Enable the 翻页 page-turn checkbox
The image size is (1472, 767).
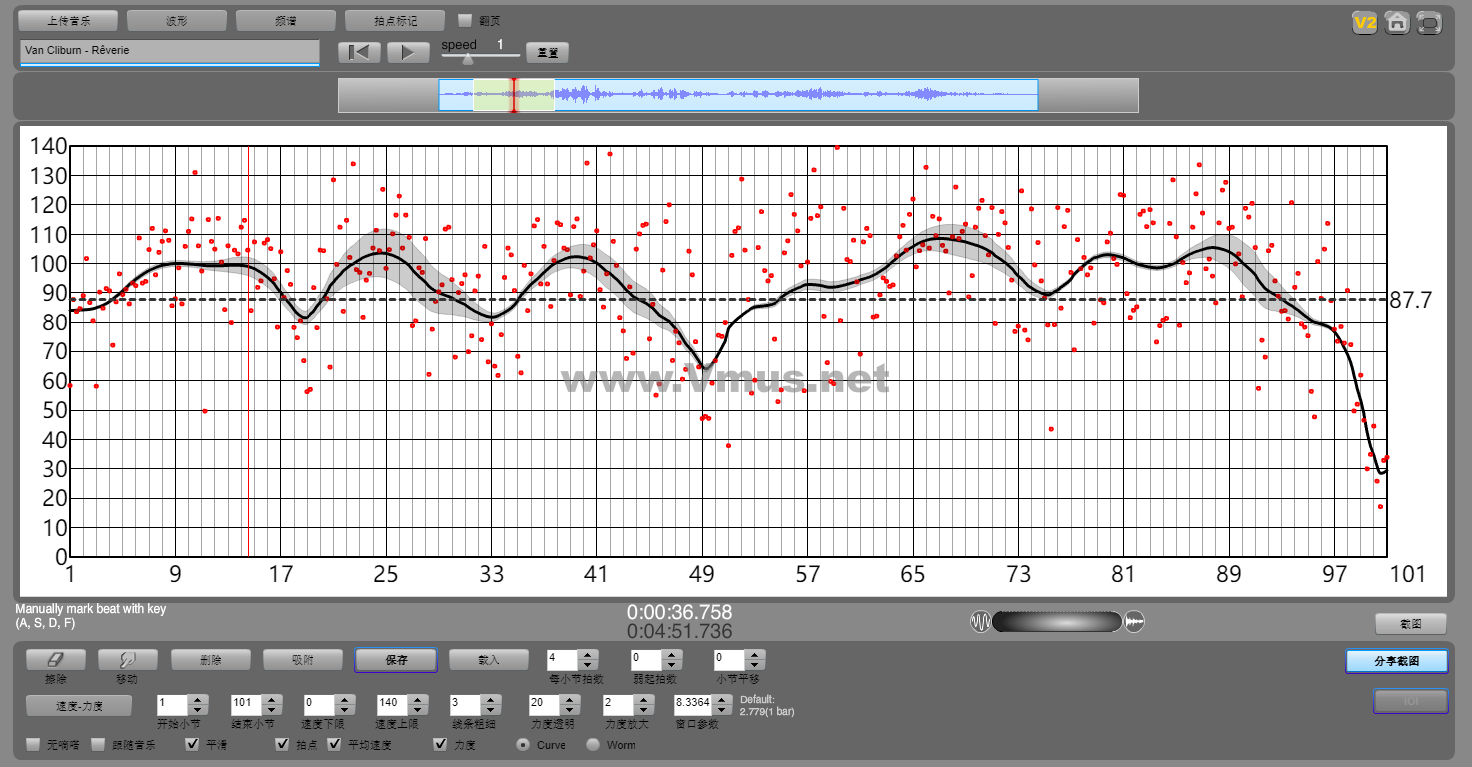[465, 20]
